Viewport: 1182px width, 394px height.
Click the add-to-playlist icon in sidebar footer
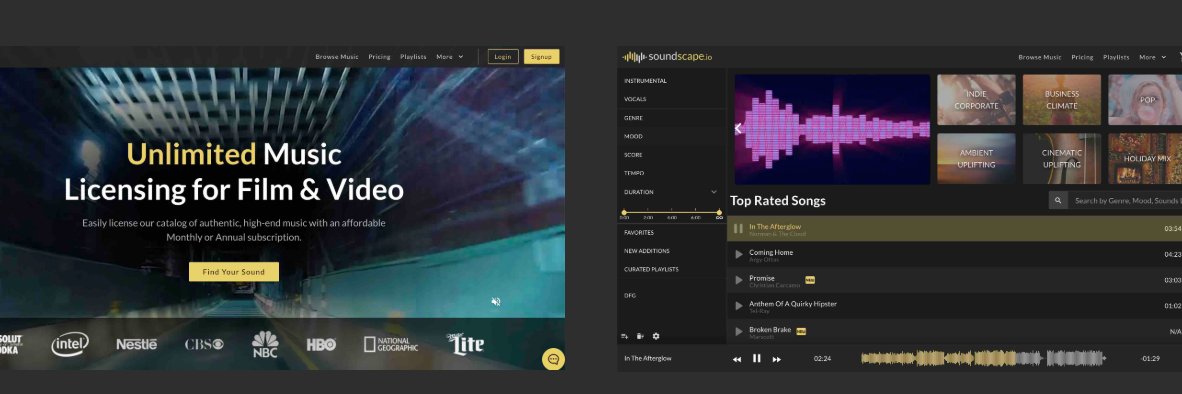[624, 336]
